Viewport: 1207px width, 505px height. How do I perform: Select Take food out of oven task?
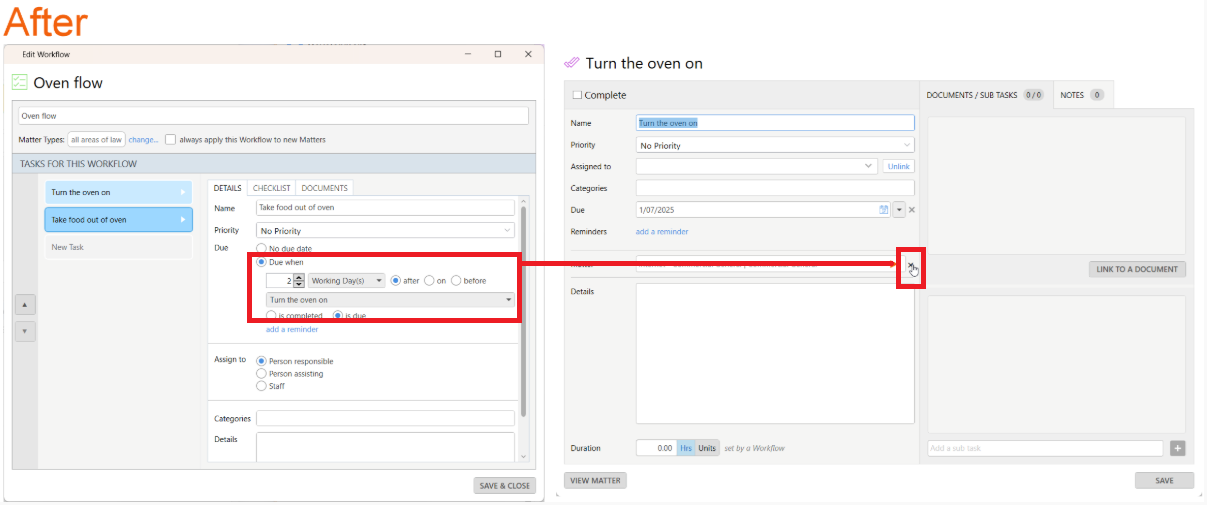[x=119, y=219]
